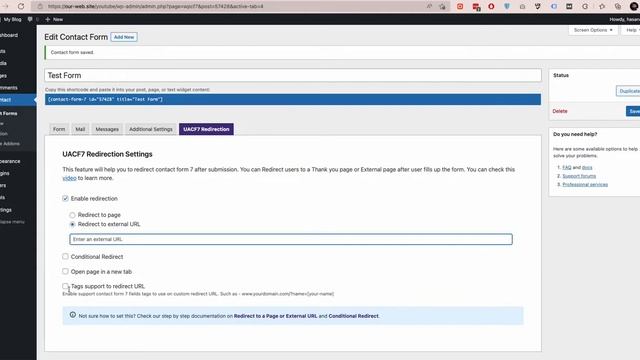The image size is (640, 360).
Task: Click the browser address bar URL
Action: tap(155, 7)
